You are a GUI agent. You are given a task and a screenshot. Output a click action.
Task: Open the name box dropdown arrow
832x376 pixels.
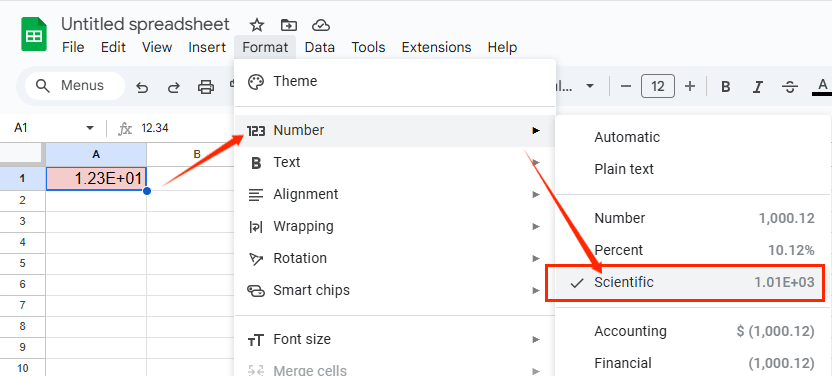pos(90,128)
